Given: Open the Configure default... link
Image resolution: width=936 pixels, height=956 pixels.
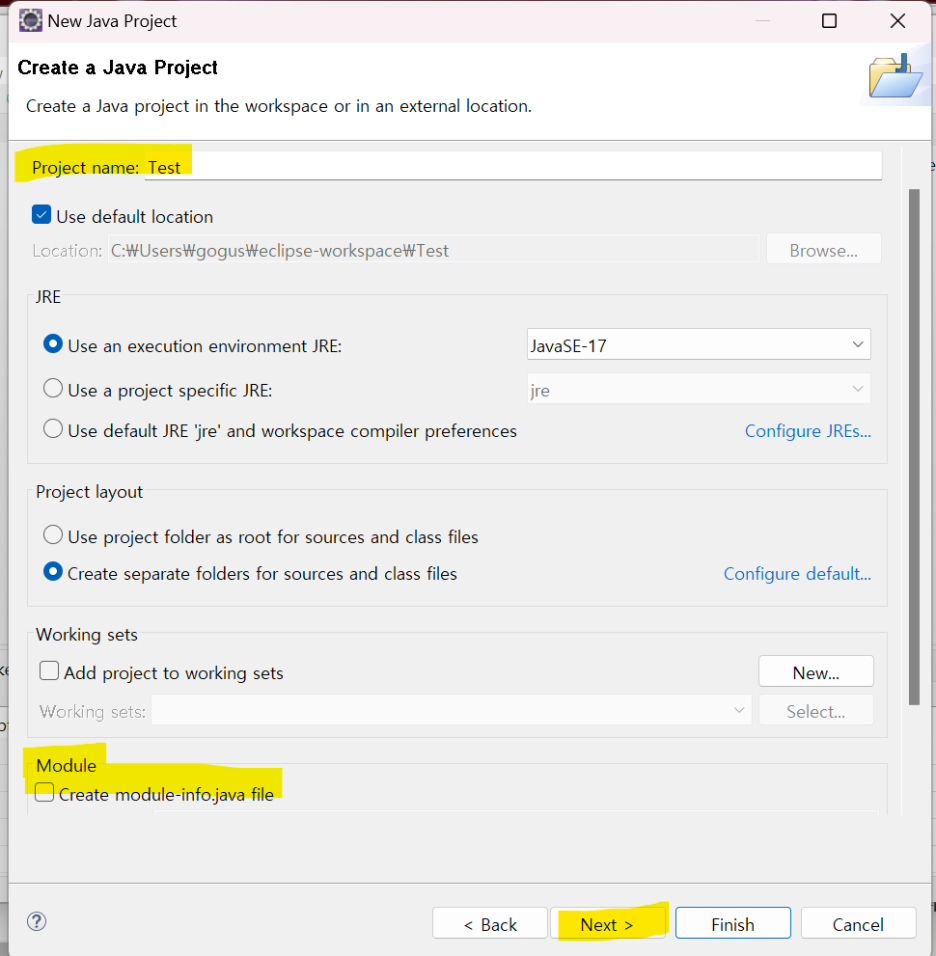Looking at the screenshot, I should 798,573.
